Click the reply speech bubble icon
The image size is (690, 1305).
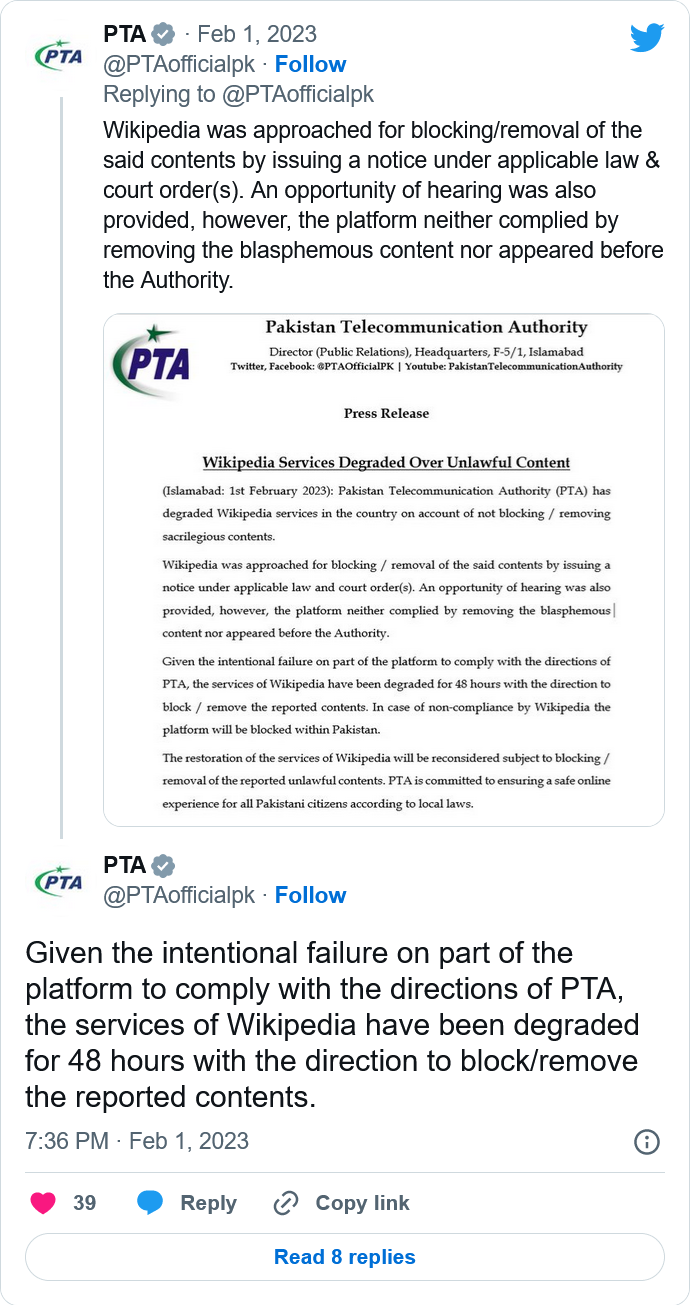[x=150, y=1202]
